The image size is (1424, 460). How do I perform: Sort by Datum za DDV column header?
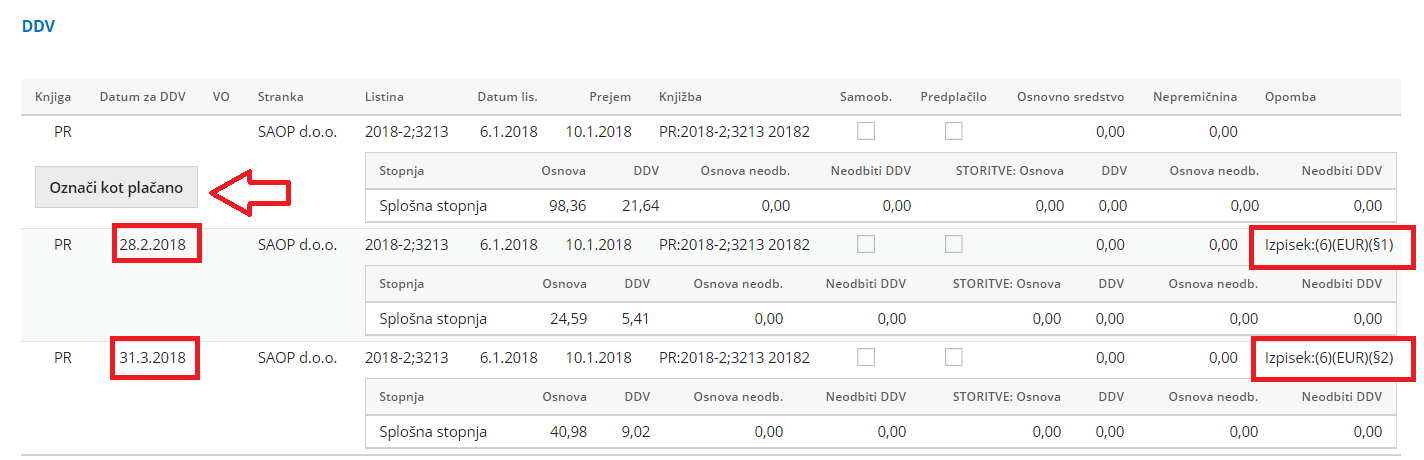coord(143,97)
